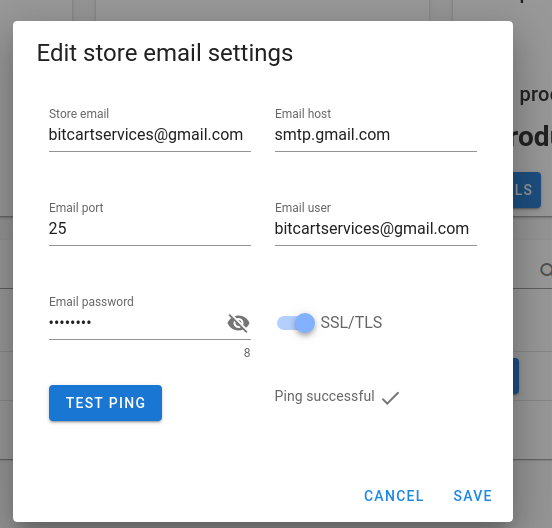Focus the Store email input field
The height and width of the screenshot is (528, 552).
click(150, 135)
